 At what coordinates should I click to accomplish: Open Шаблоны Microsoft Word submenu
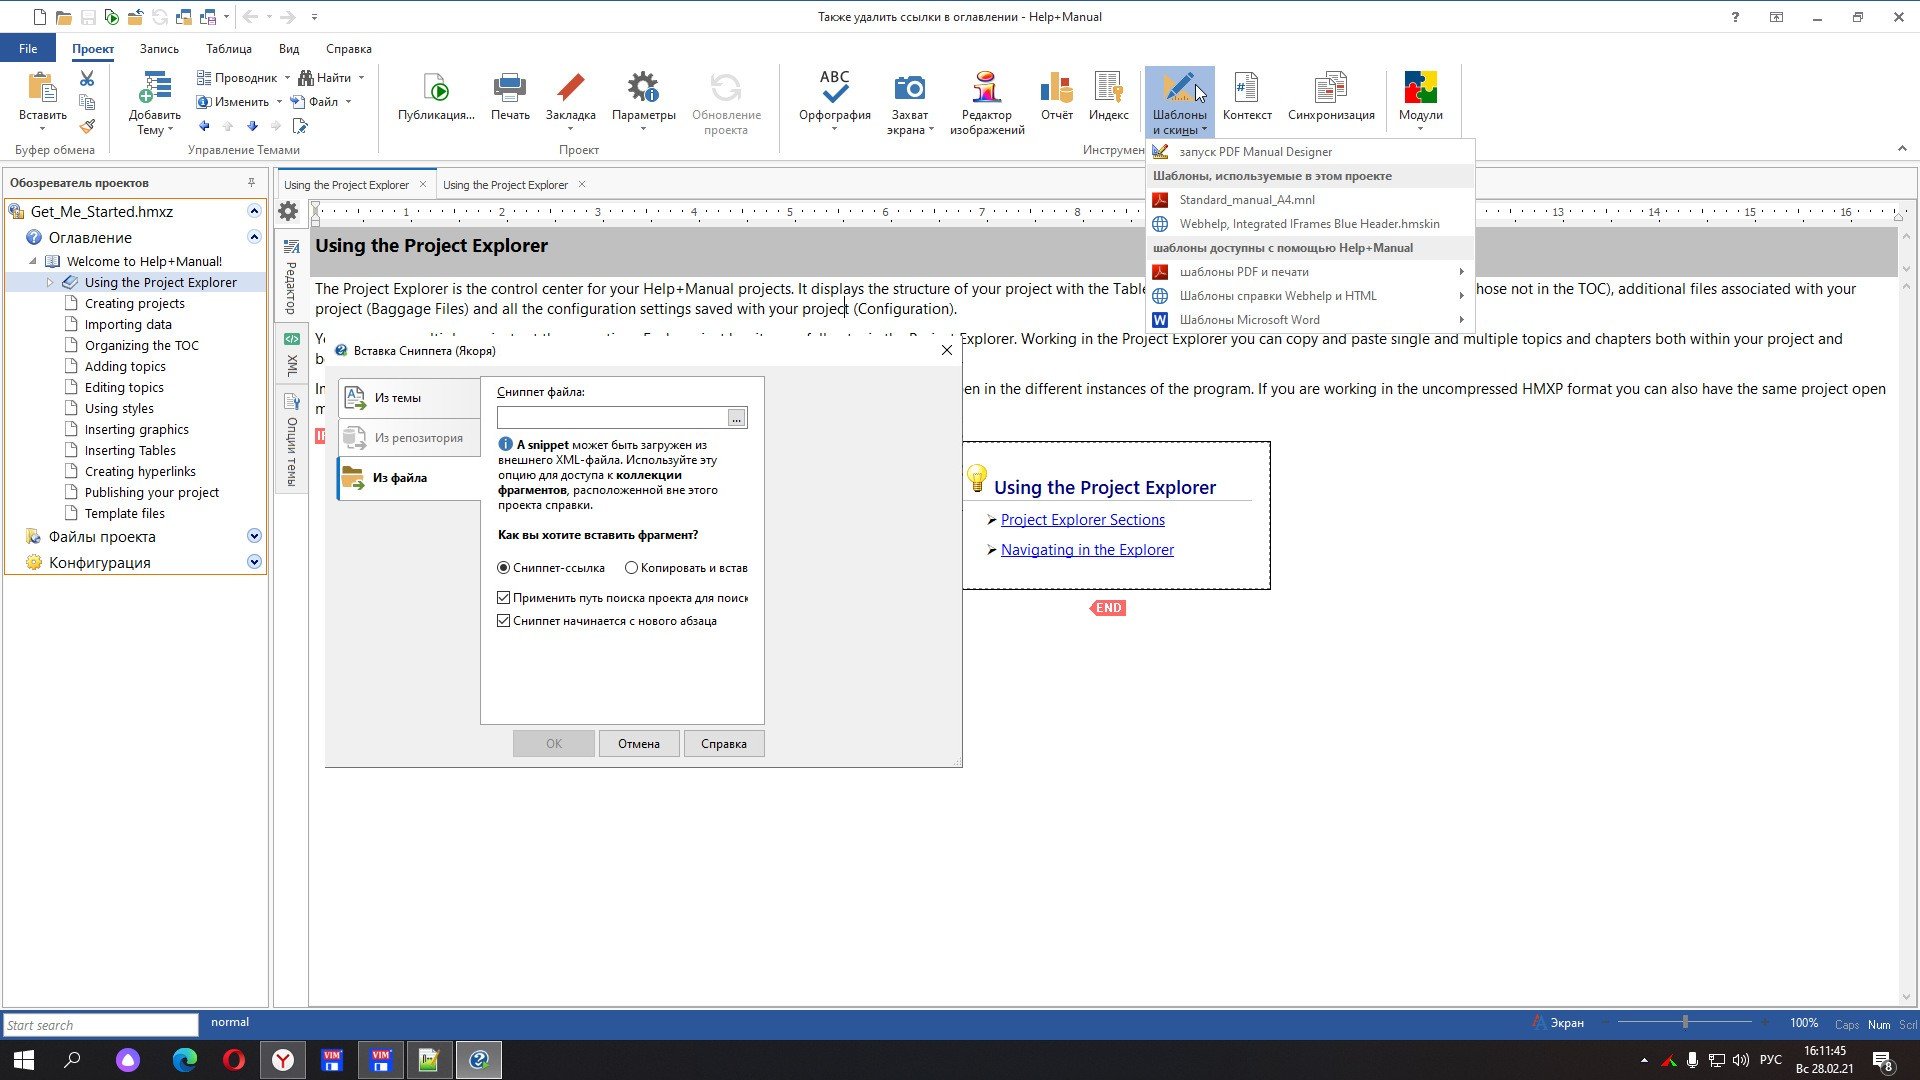pyautogui.click(x=1310, y=320)
